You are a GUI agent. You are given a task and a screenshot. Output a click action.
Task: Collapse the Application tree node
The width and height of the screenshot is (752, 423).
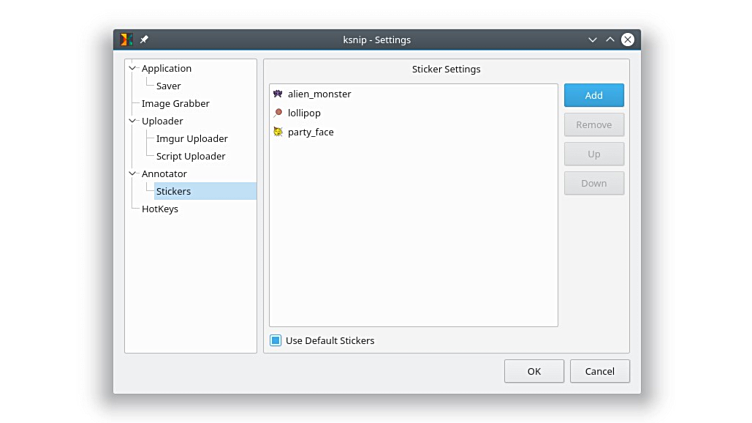pos(133,69)
